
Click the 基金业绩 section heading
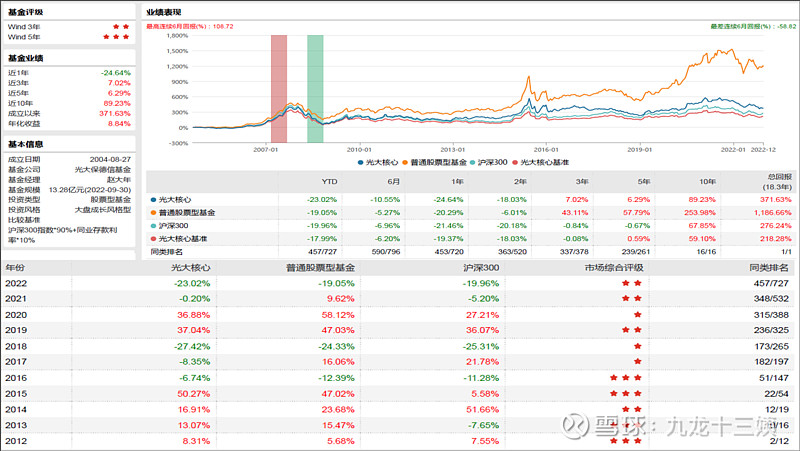[26, 58]
